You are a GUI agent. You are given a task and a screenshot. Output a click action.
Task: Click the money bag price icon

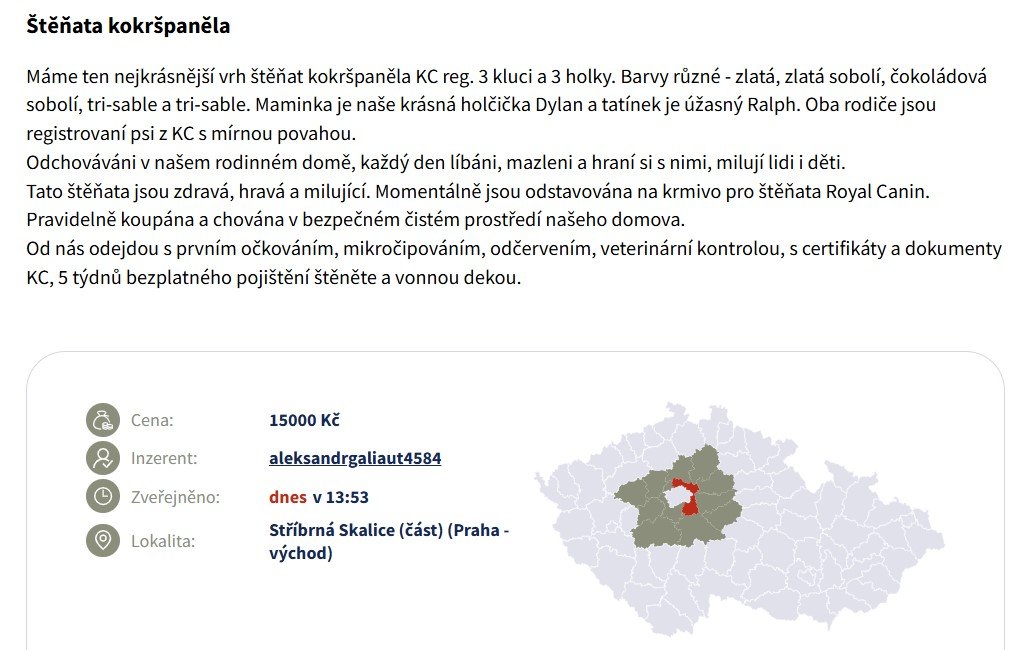102,420
